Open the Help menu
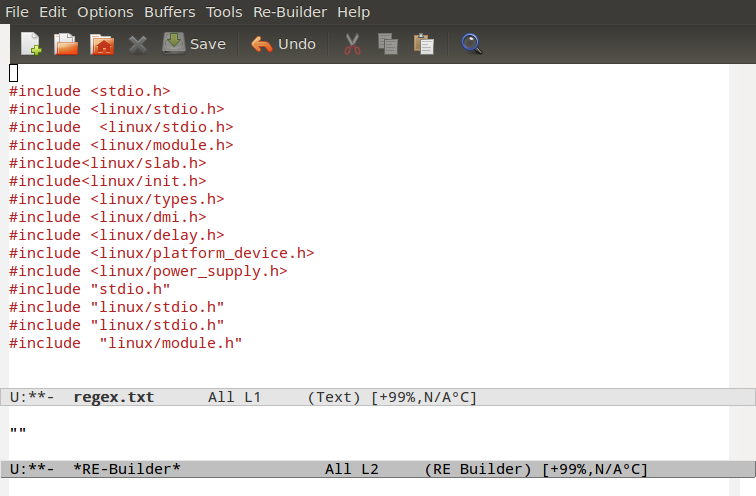The height and width of the screenshot is (496, 756). 353,12
